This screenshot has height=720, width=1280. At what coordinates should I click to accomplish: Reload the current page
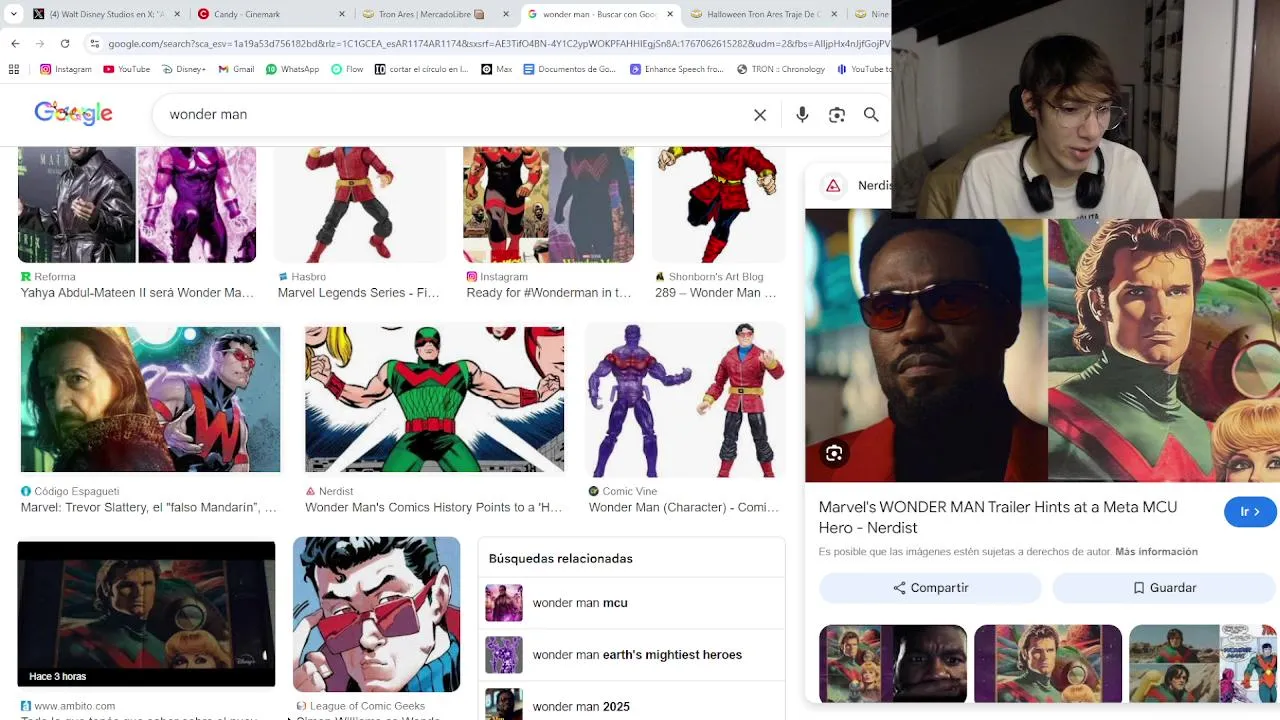pyautogui.click(x=65, y=44)
